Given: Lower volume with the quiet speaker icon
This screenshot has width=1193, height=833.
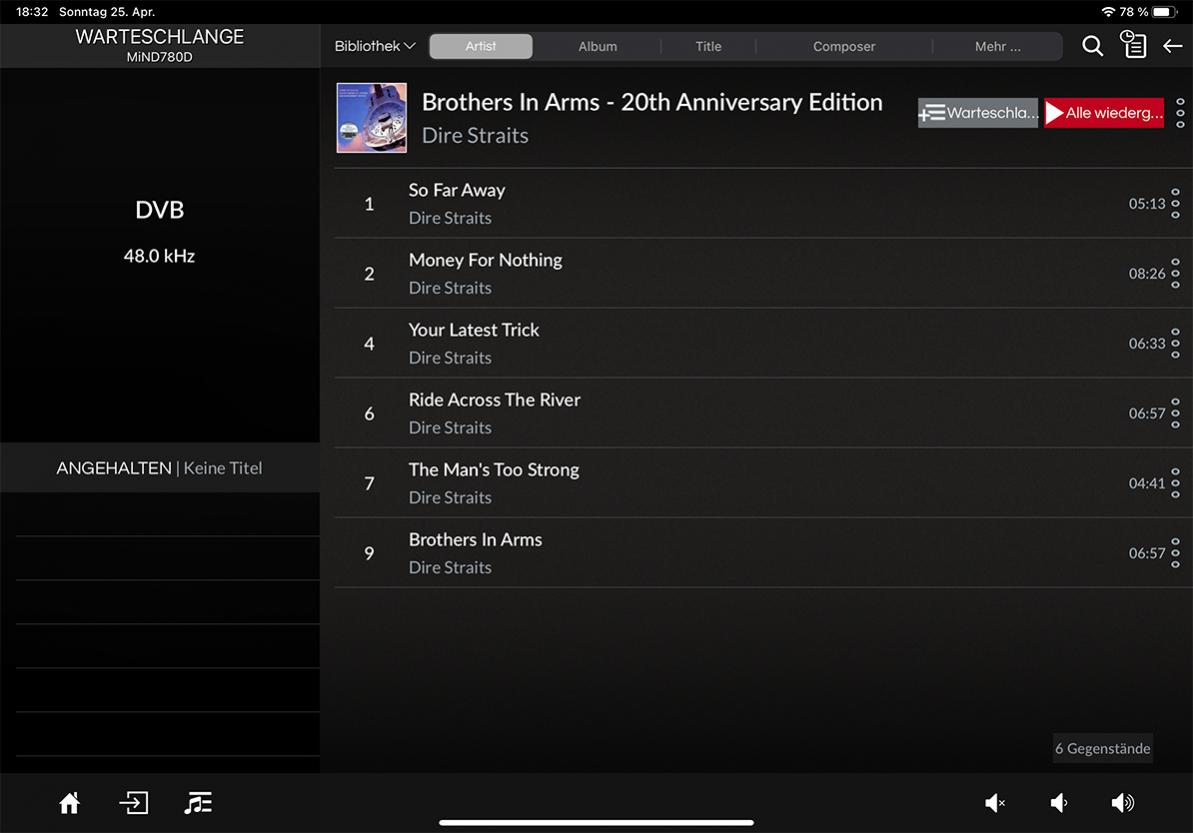Looking at the screenshot, I should point(1059,803).
